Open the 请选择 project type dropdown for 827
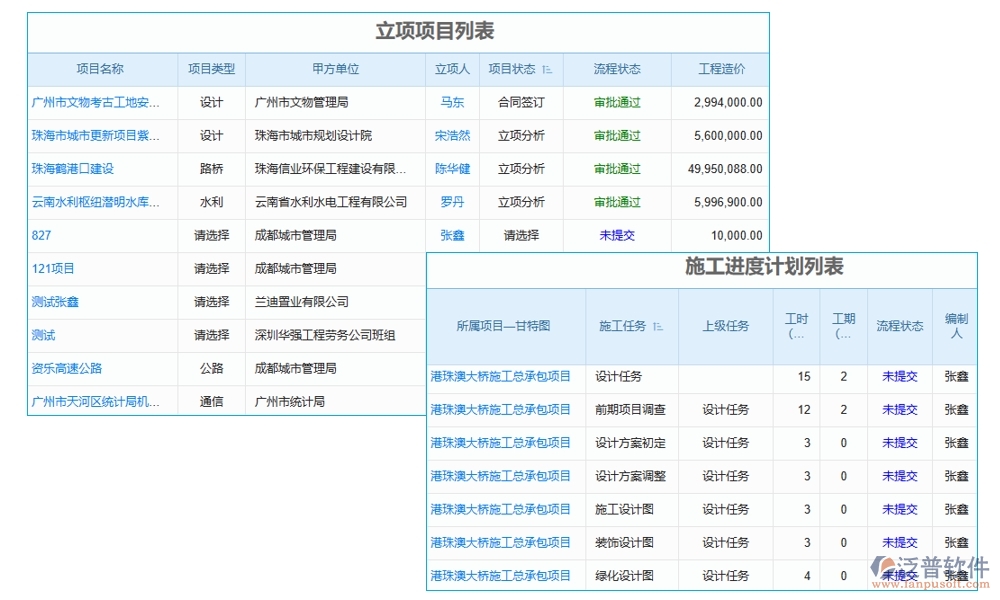The height and width of the screenshot is (600, 1000). click(x=210, y=235)
